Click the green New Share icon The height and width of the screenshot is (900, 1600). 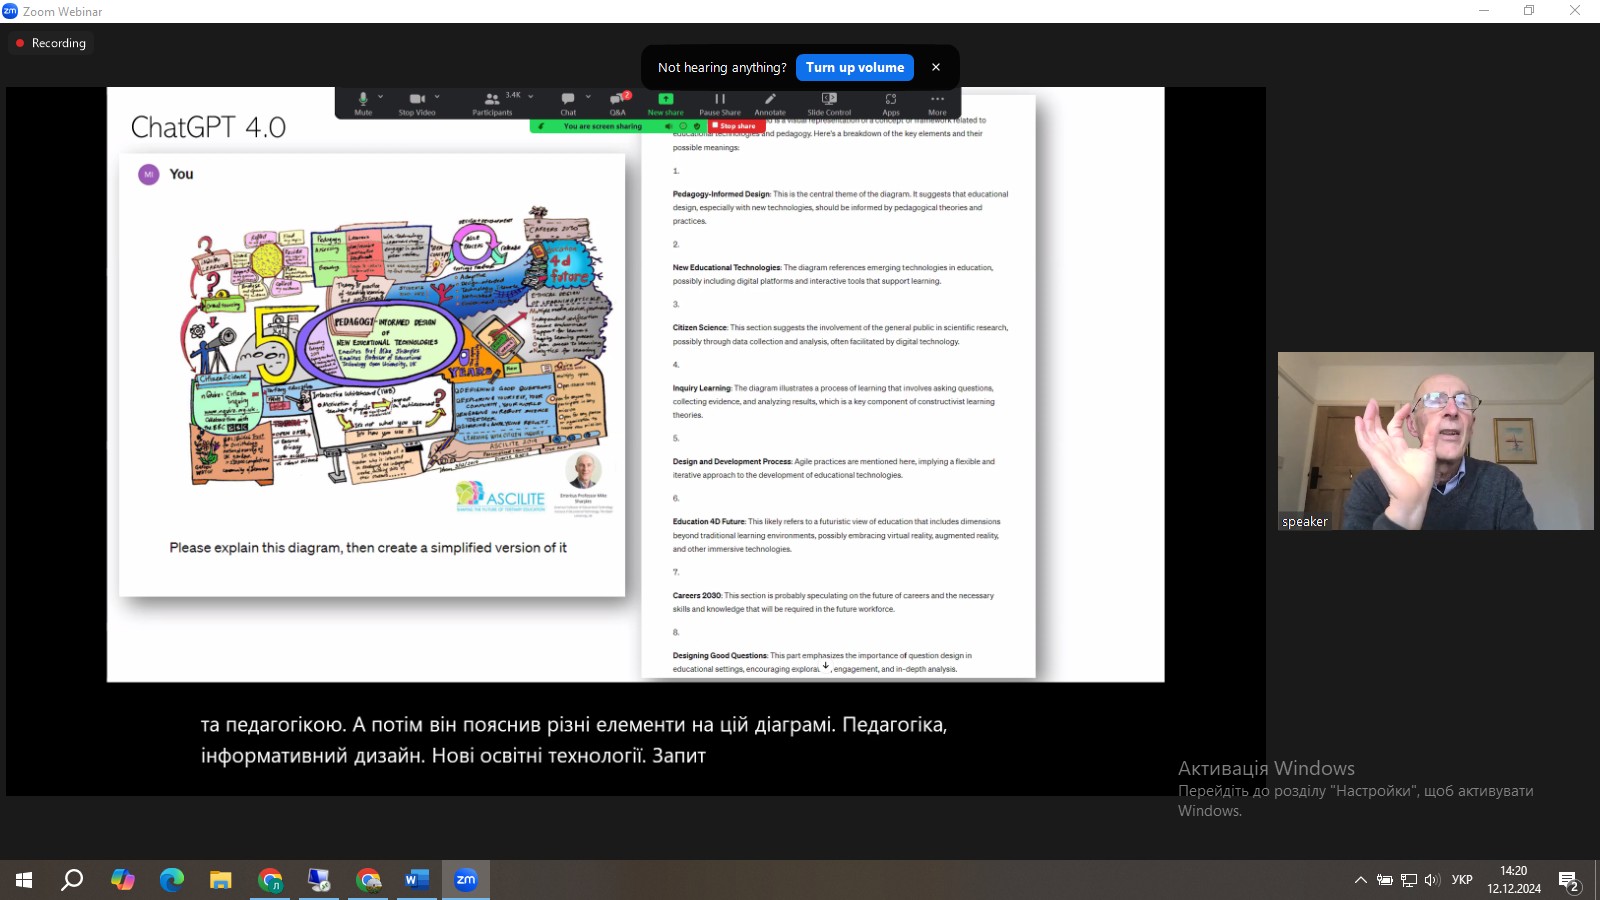pyautogui.click(x=666, y=98)
